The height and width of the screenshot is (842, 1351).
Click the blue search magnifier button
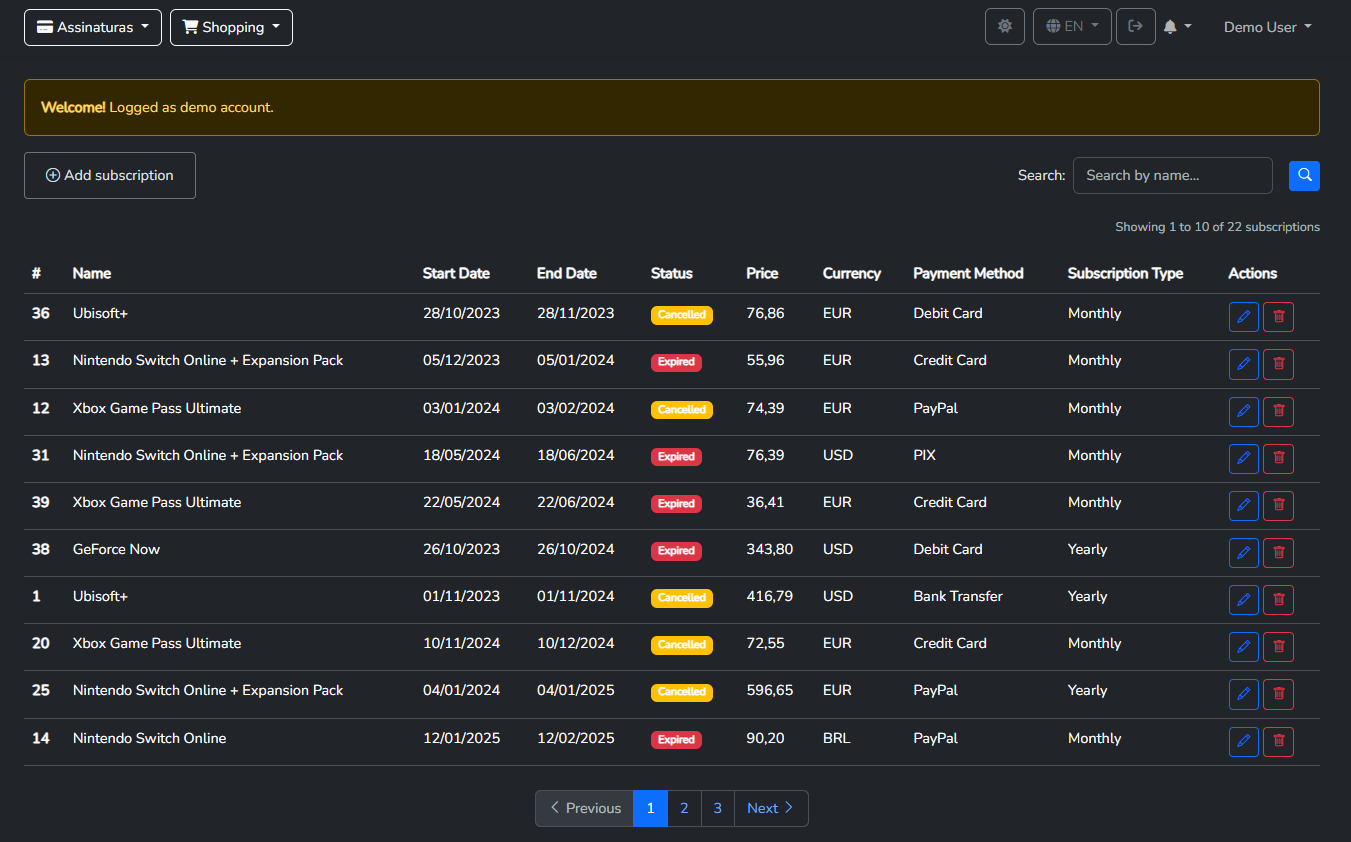point(1304,176)
